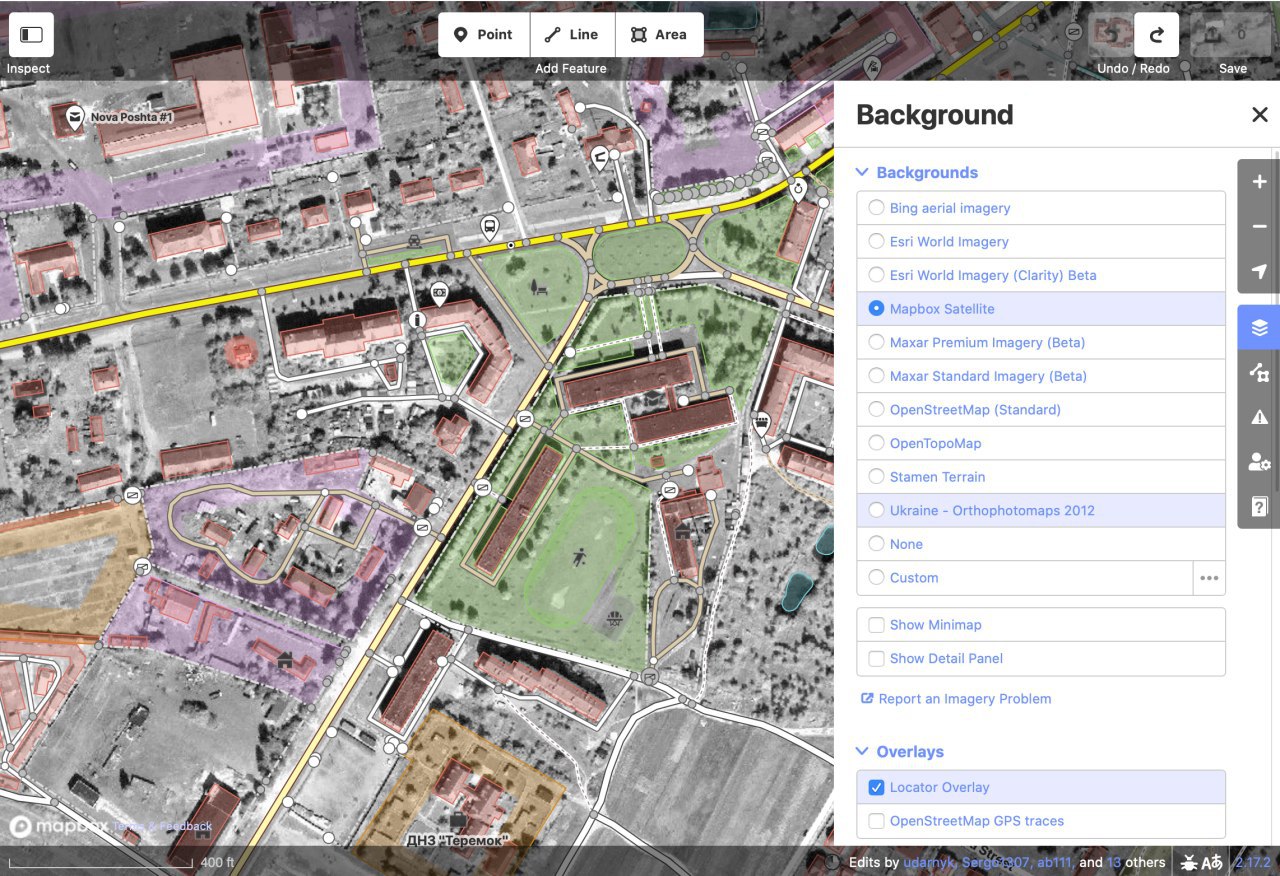Image resolution: width=1280 pixels, height=876 pixels.
Task: Open contributor udarnyk's profile link
Action: [930, 862]
